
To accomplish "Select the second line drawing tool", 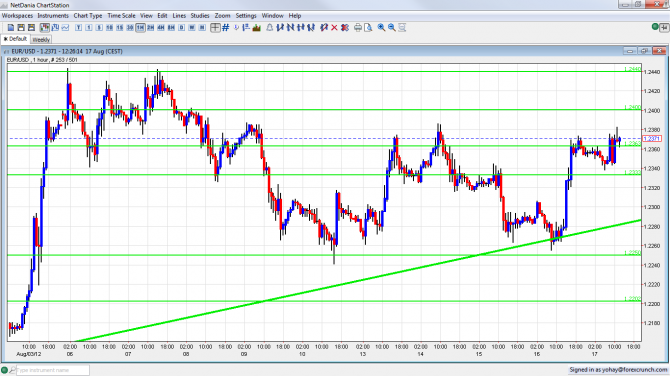I will pos(291,27).
